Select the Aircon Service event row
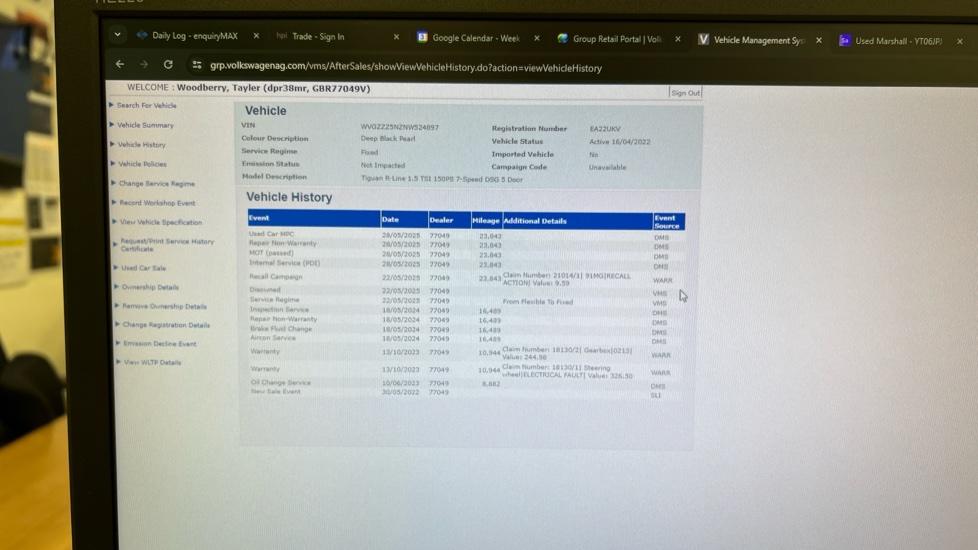This screenshot has height=550, width=978. point(466,339)
